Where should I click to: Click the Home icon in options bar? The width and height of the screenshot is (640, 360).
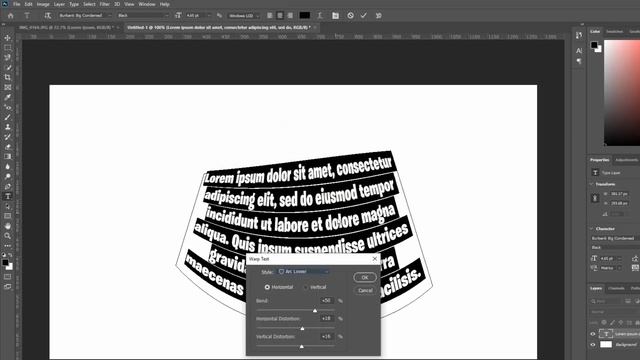pyautogui.click(x=11, y=16)
